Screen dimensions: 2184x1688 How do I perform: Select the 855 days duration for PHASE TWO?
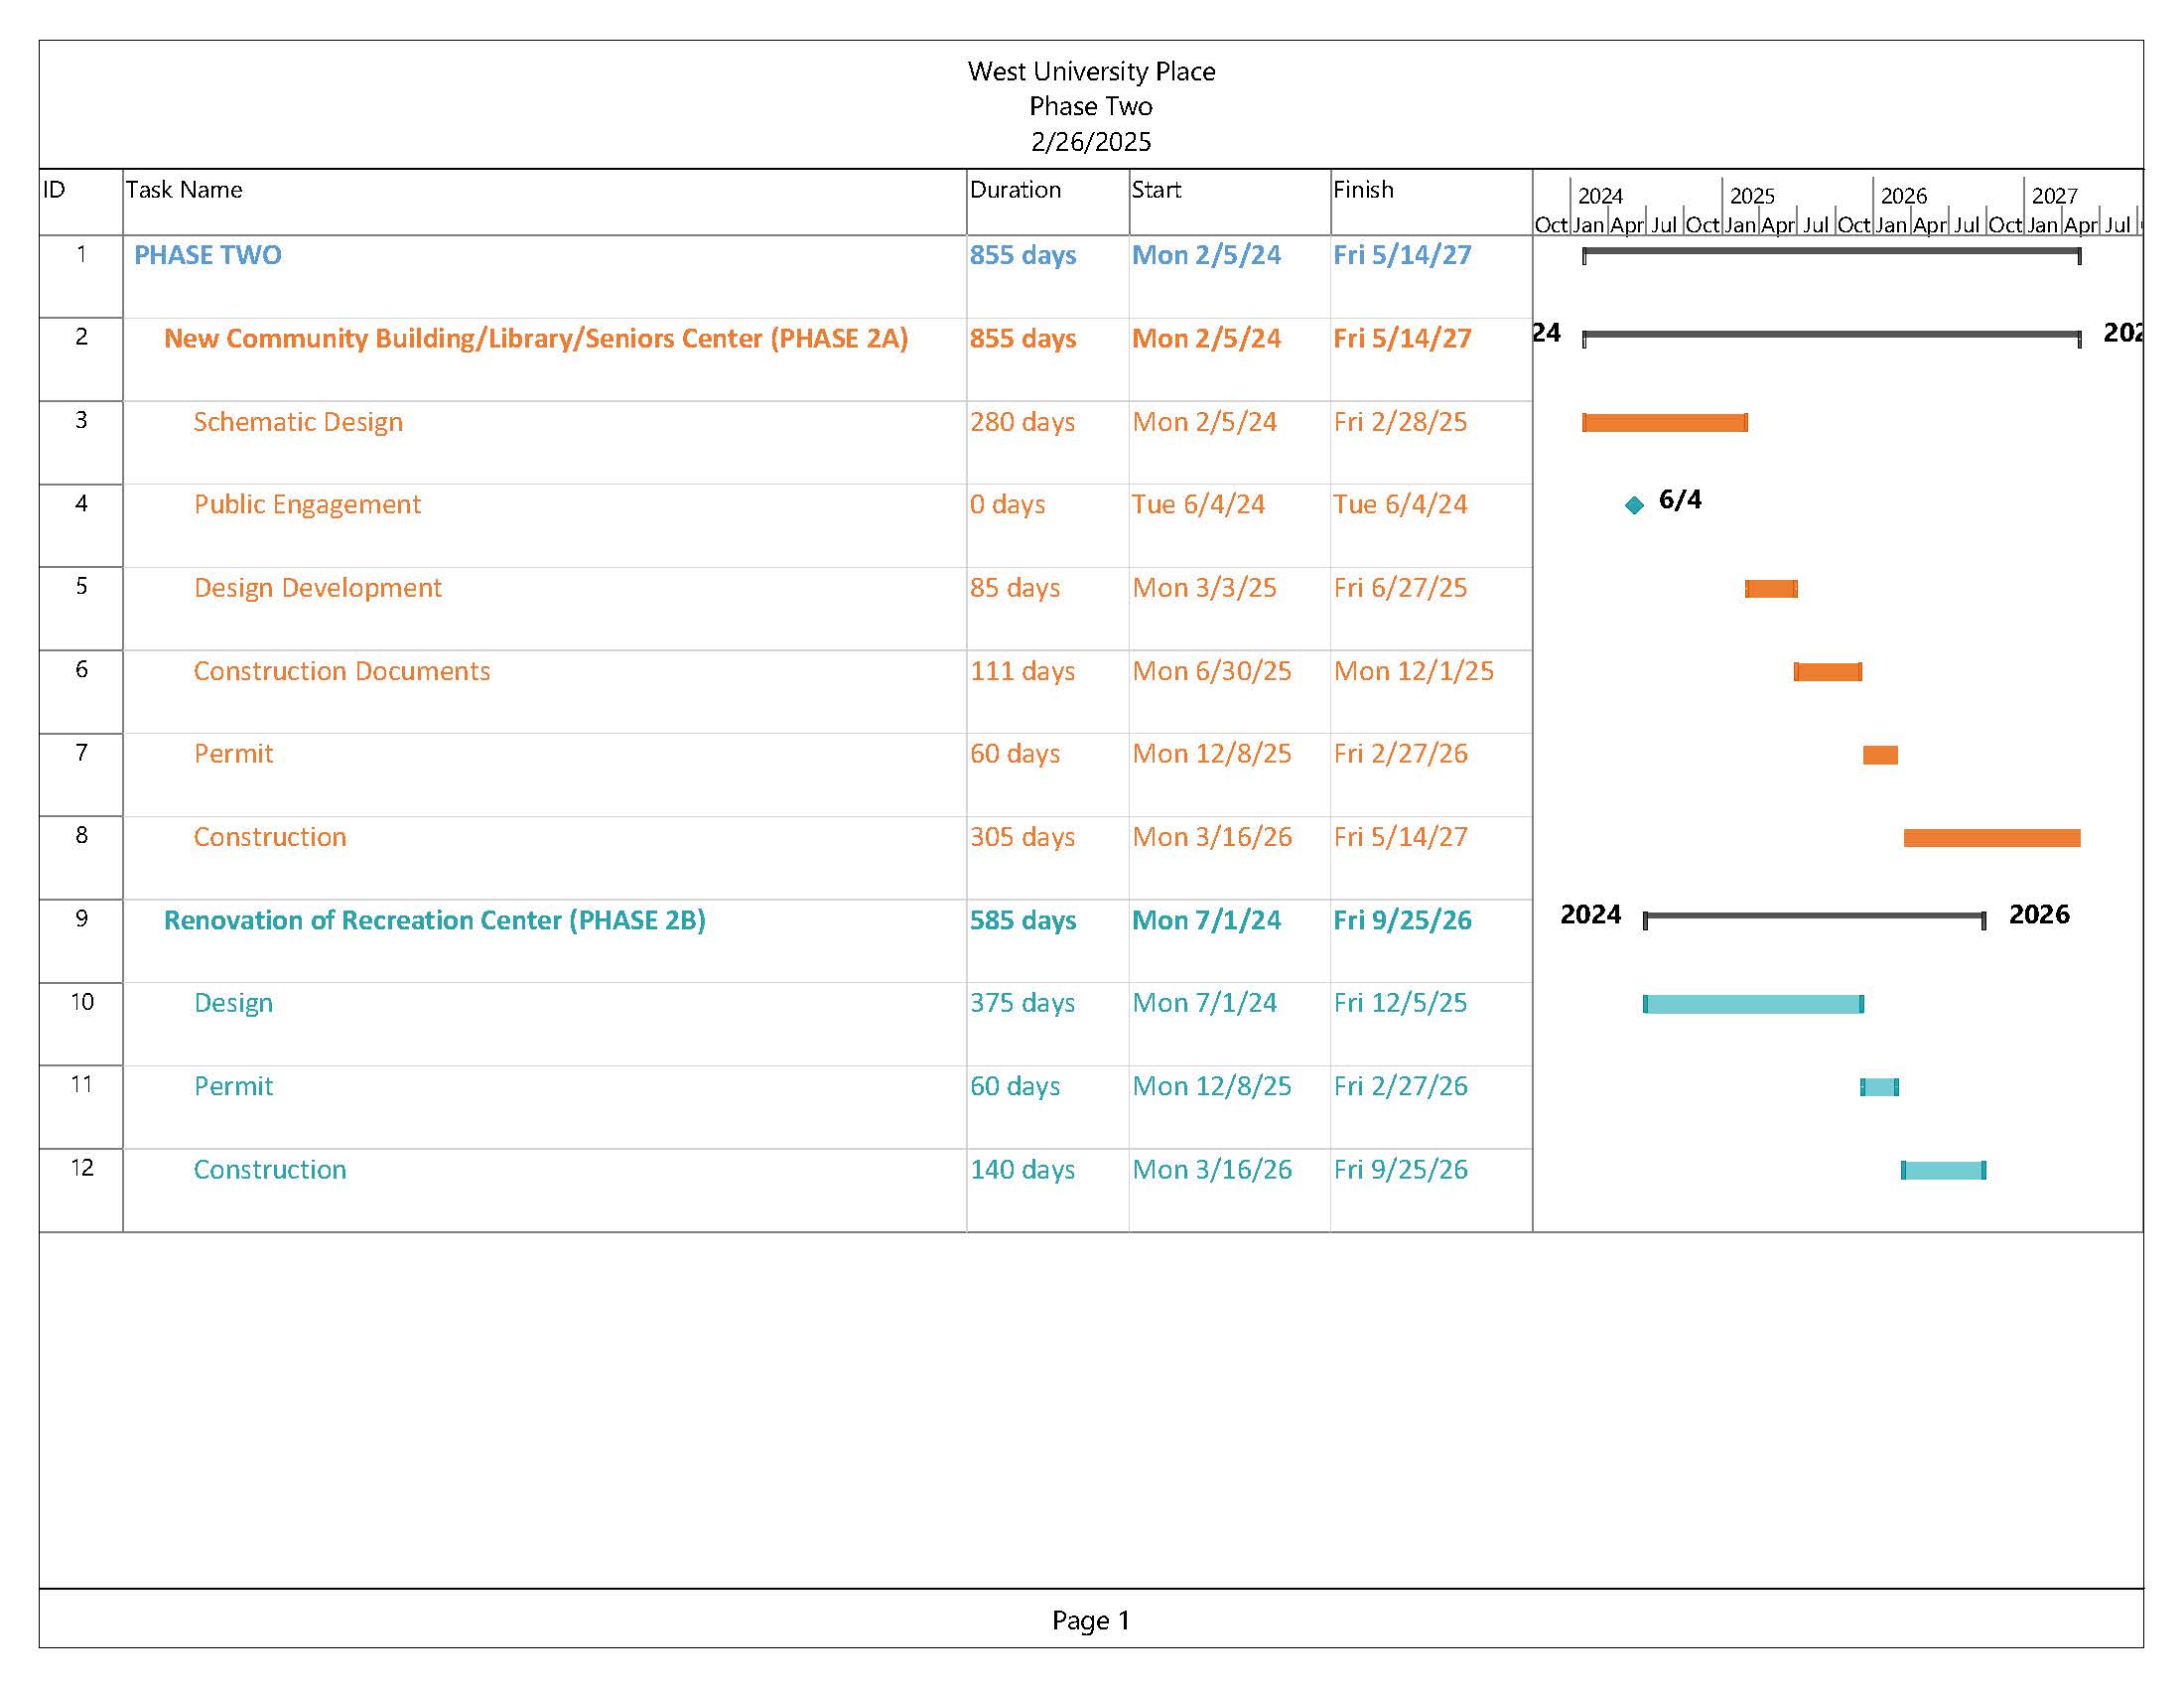1022,255
